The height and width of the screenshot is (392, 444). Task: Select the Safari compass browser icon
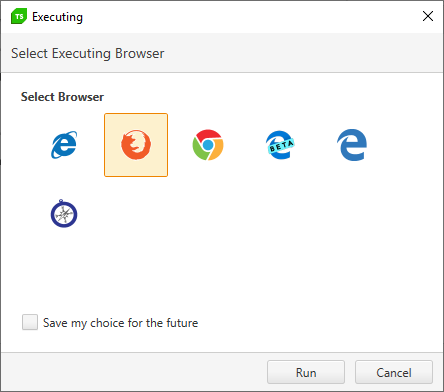(x=64, y=214)
